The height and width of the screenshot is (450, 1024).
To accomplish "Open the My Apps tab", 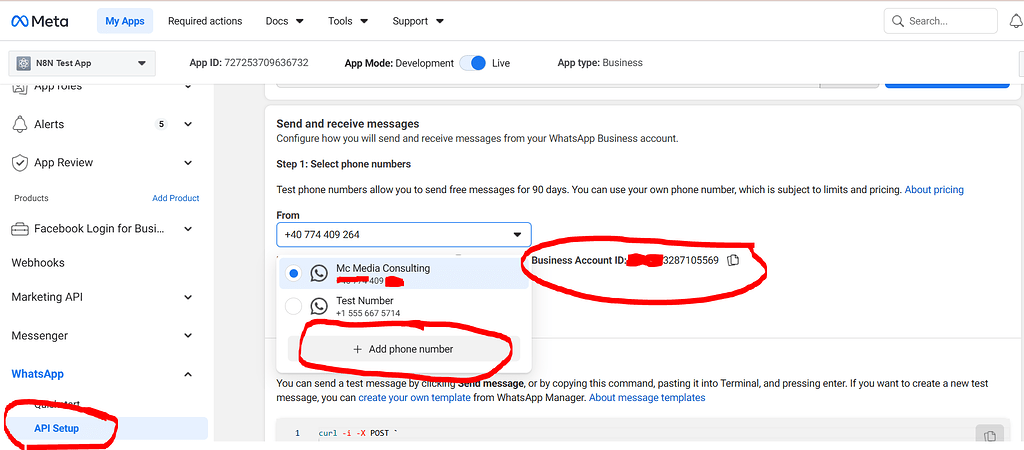I will (x=125, y=21).
